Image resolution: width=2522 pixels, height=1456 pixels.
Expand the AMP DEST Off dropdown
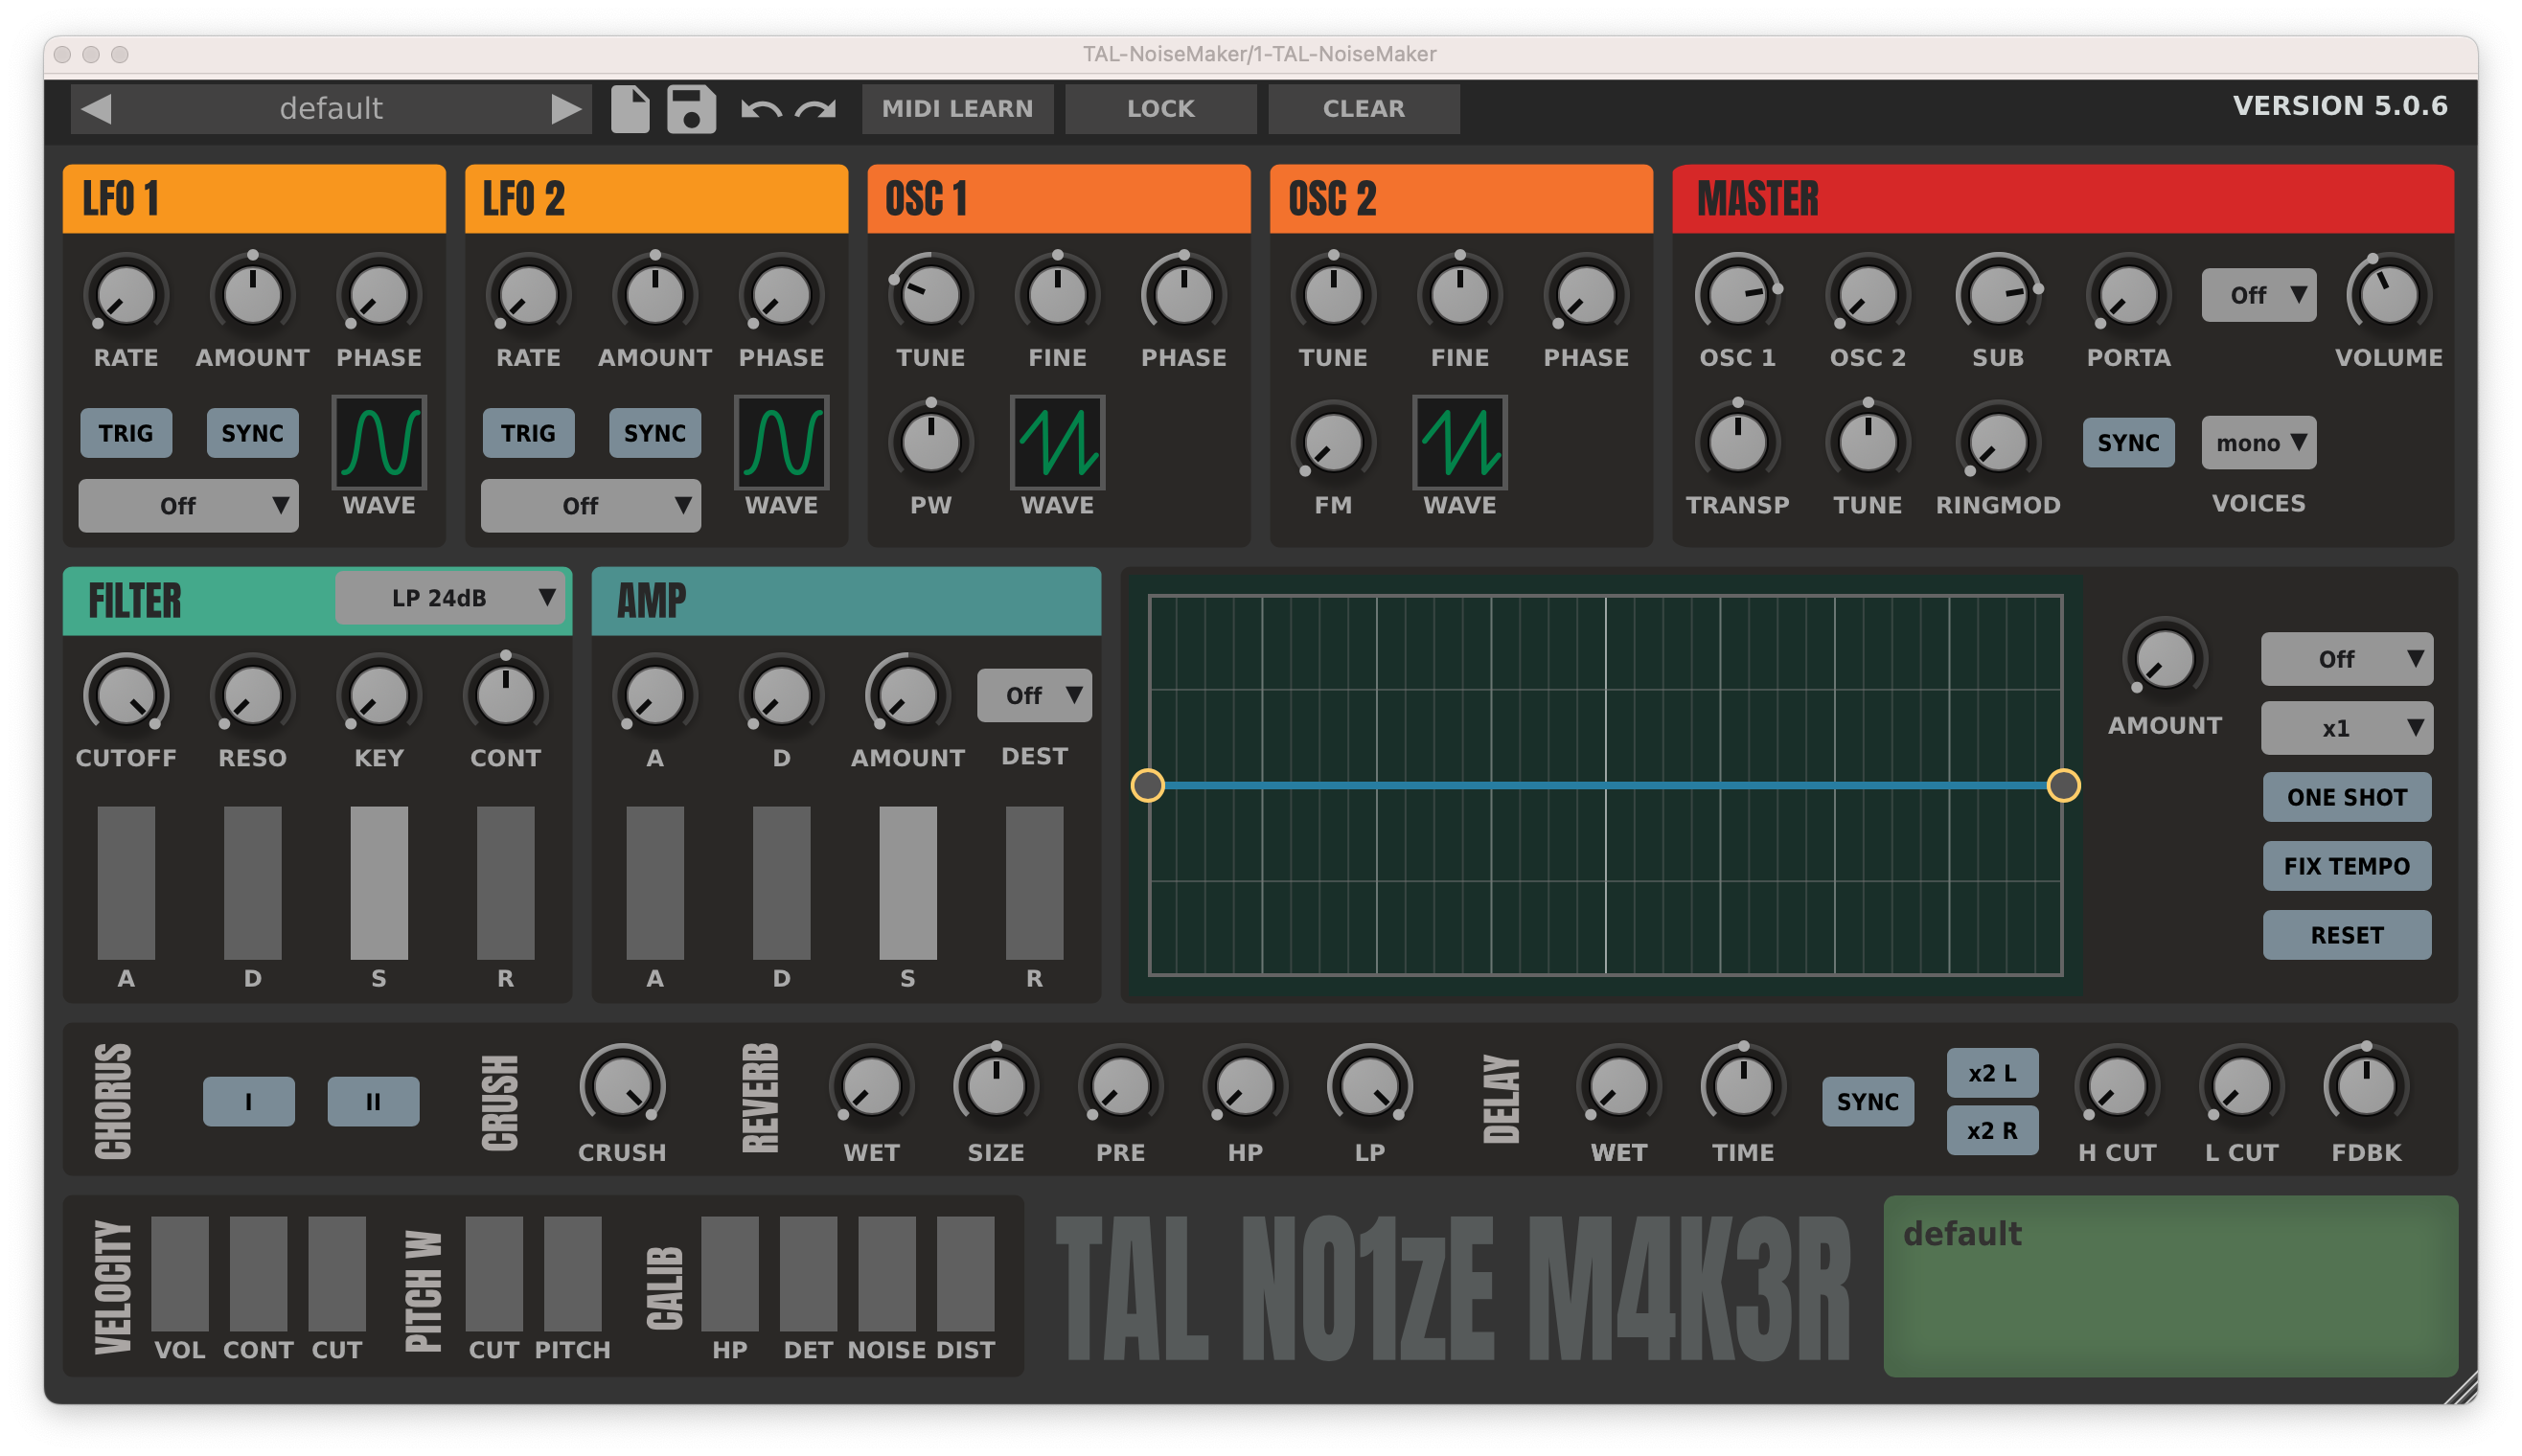[x=1034, y=695]
